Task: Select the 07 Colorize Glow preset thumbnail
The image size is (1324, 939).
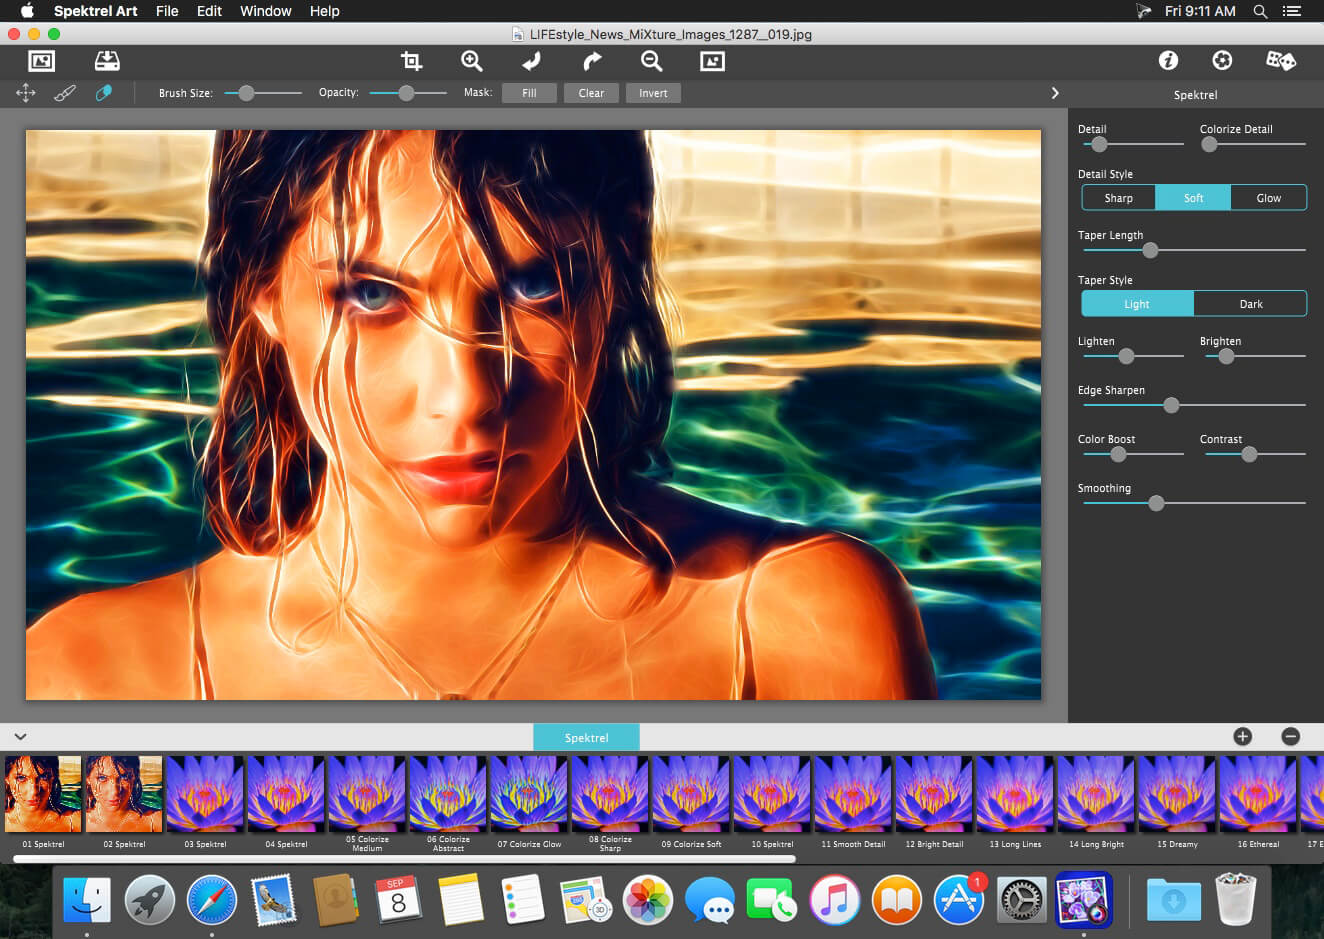Action: 529,794
